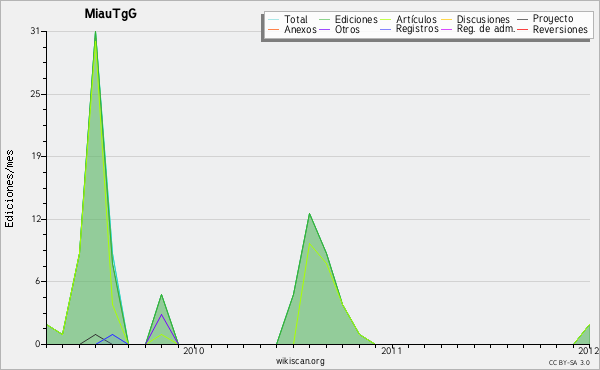Click the Registros legend entry
The width and height of the screenshot is (600, 370).
pos(409,29)
